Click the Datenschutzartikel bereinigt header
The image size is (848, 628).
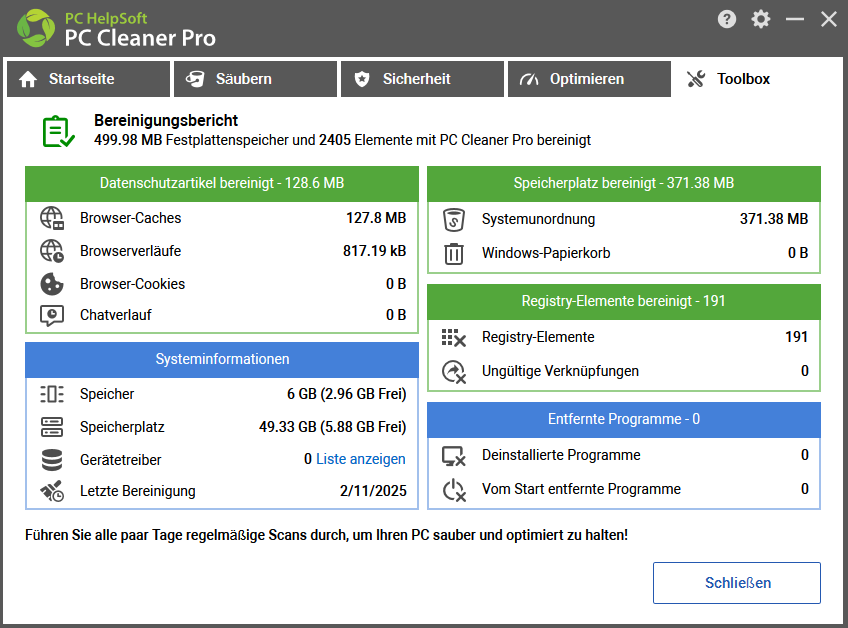pos(222,183)
